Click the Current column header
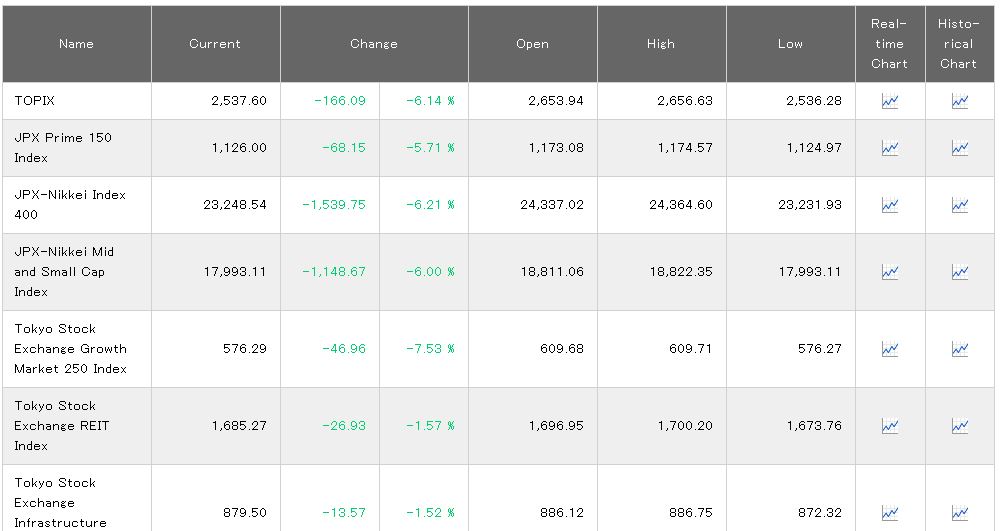 pyautogui.click(x=215, y=44)
